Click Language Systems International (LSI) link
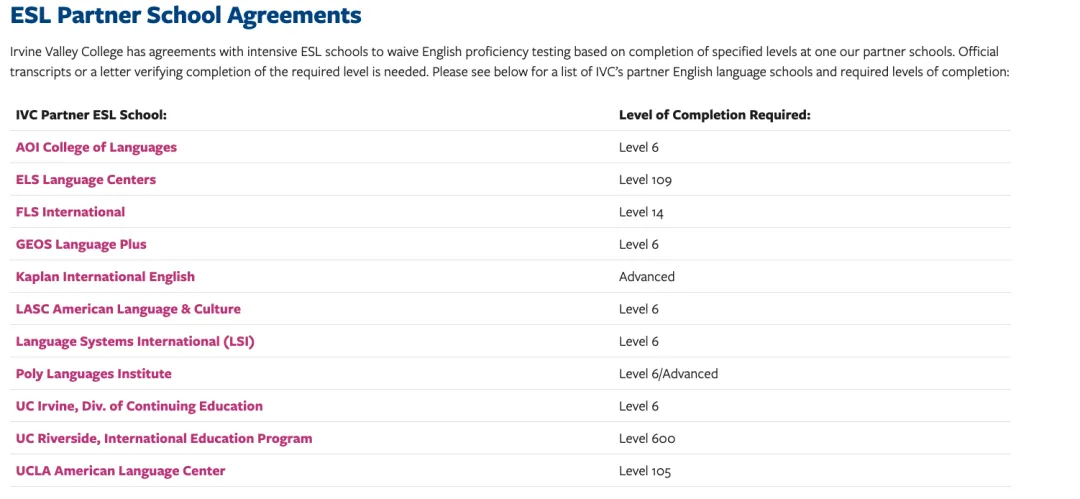 pos(135,341)
